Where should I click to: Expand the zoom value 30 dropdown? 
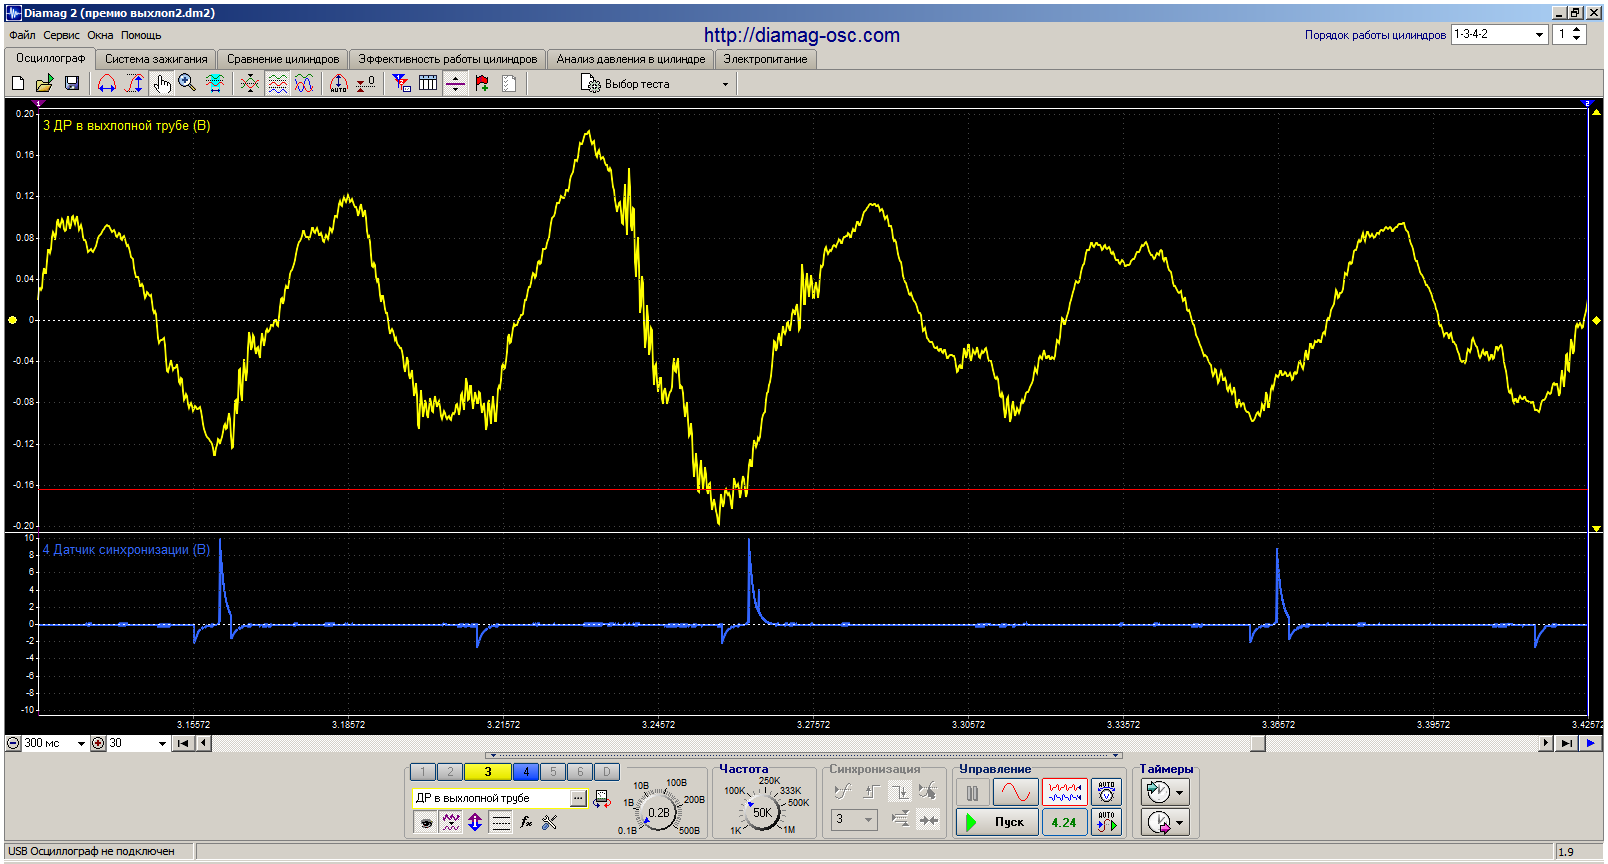[x=162, y=743]
